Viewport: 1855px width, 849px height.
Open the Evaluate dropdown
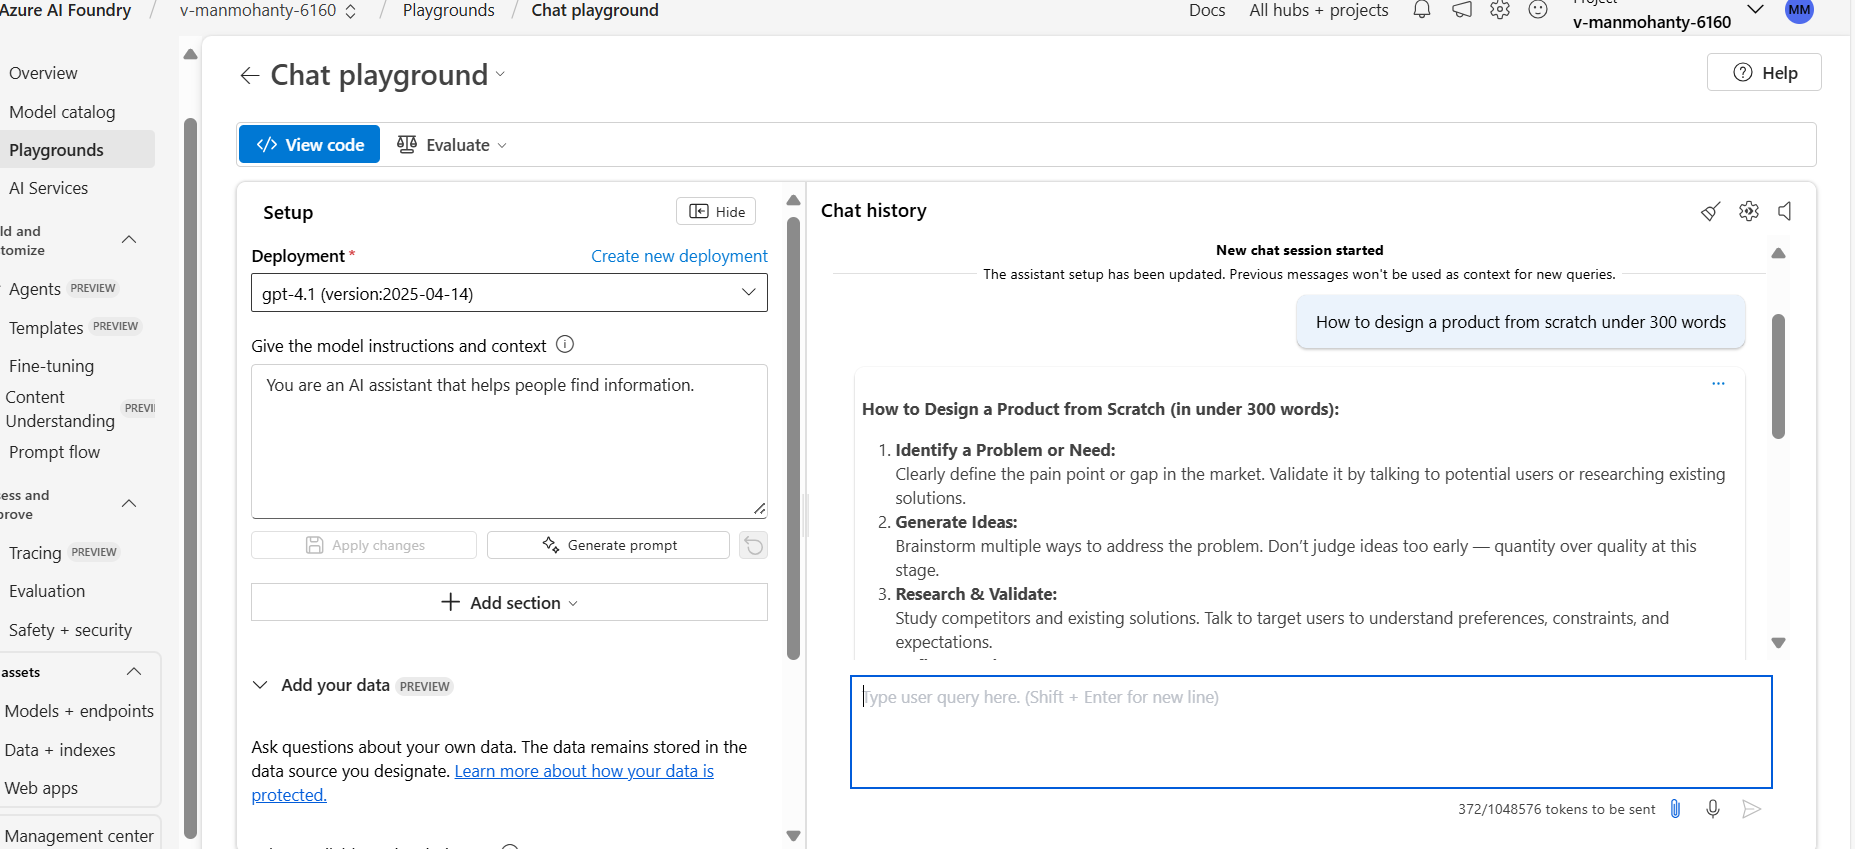pyautogui.click(x=451, y=144)
